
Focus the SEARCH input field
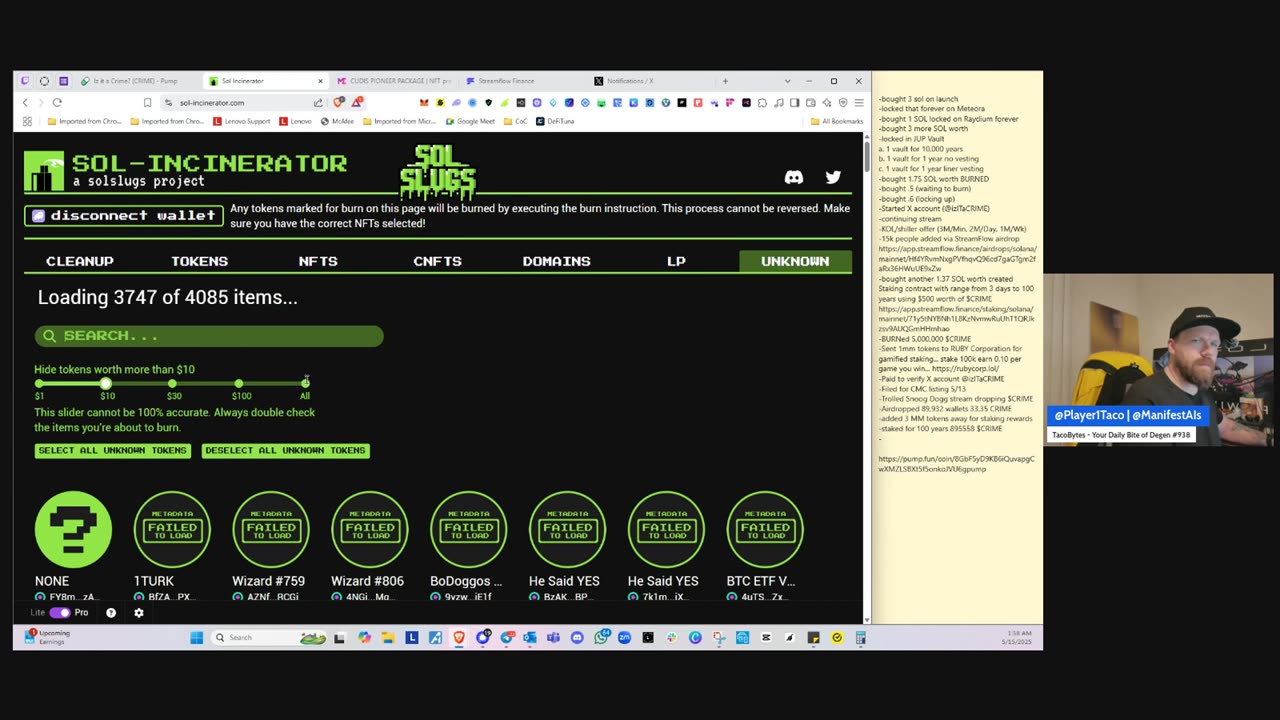(x=209, y=336)
